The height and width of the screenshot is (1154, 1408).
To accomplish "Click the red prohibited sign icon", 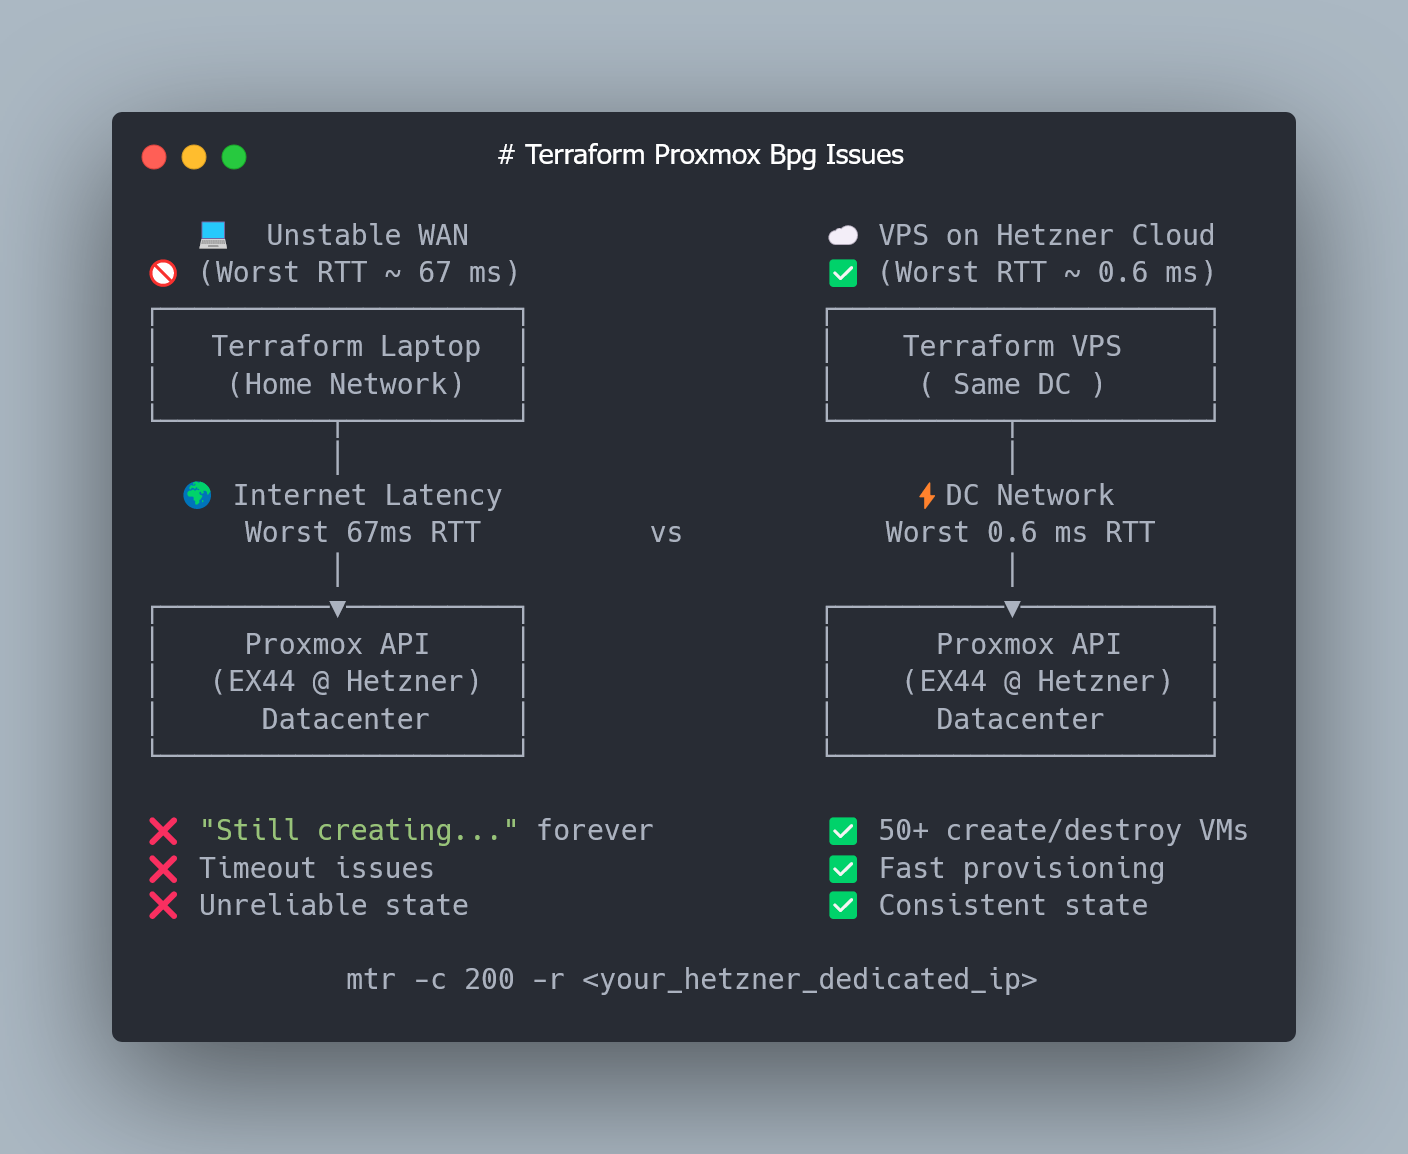I will 163,273.
